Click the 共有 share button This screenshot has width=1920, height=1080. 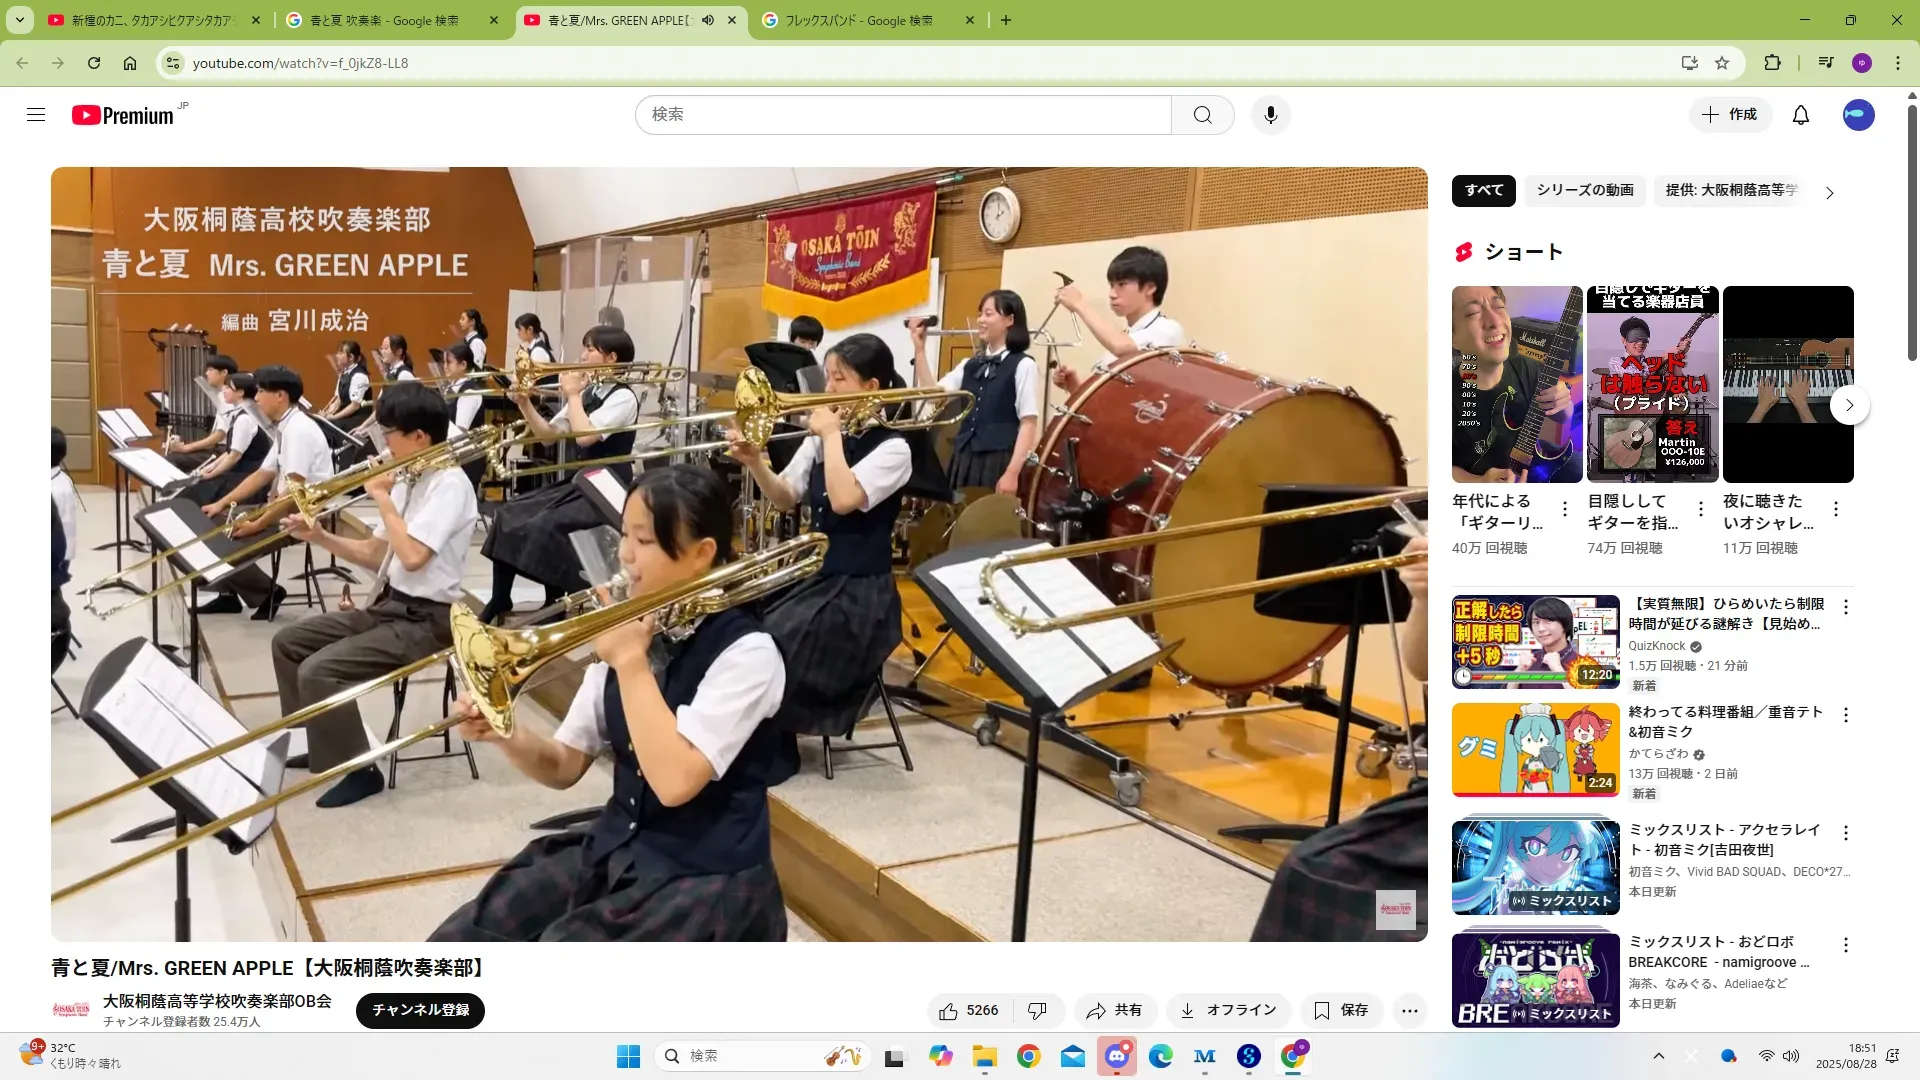(1115, 1010)
